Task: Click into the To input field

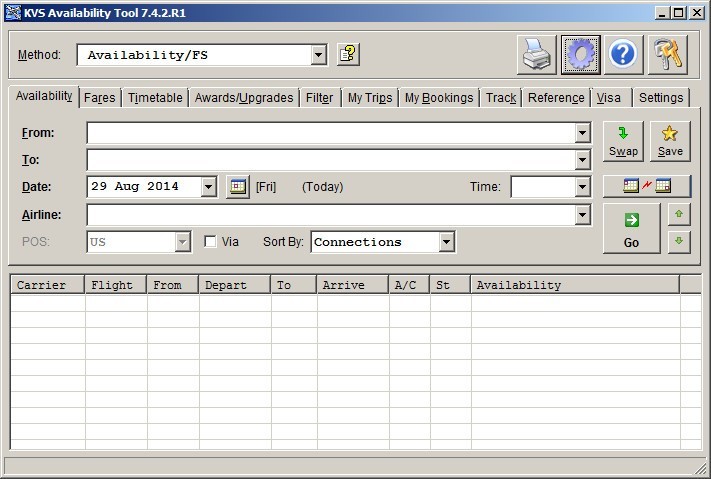Action: (331, 160)
